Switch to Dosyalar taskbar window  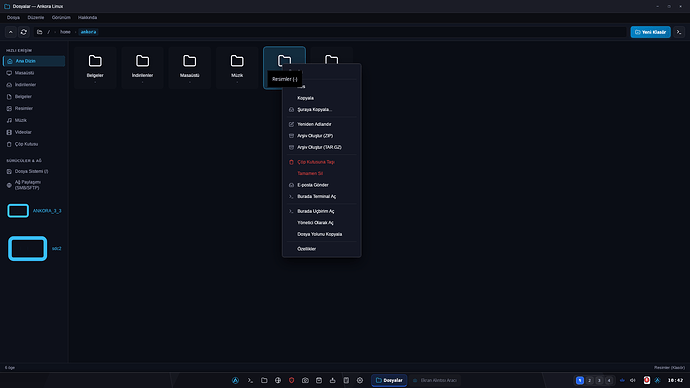click(x=389, y=381)
